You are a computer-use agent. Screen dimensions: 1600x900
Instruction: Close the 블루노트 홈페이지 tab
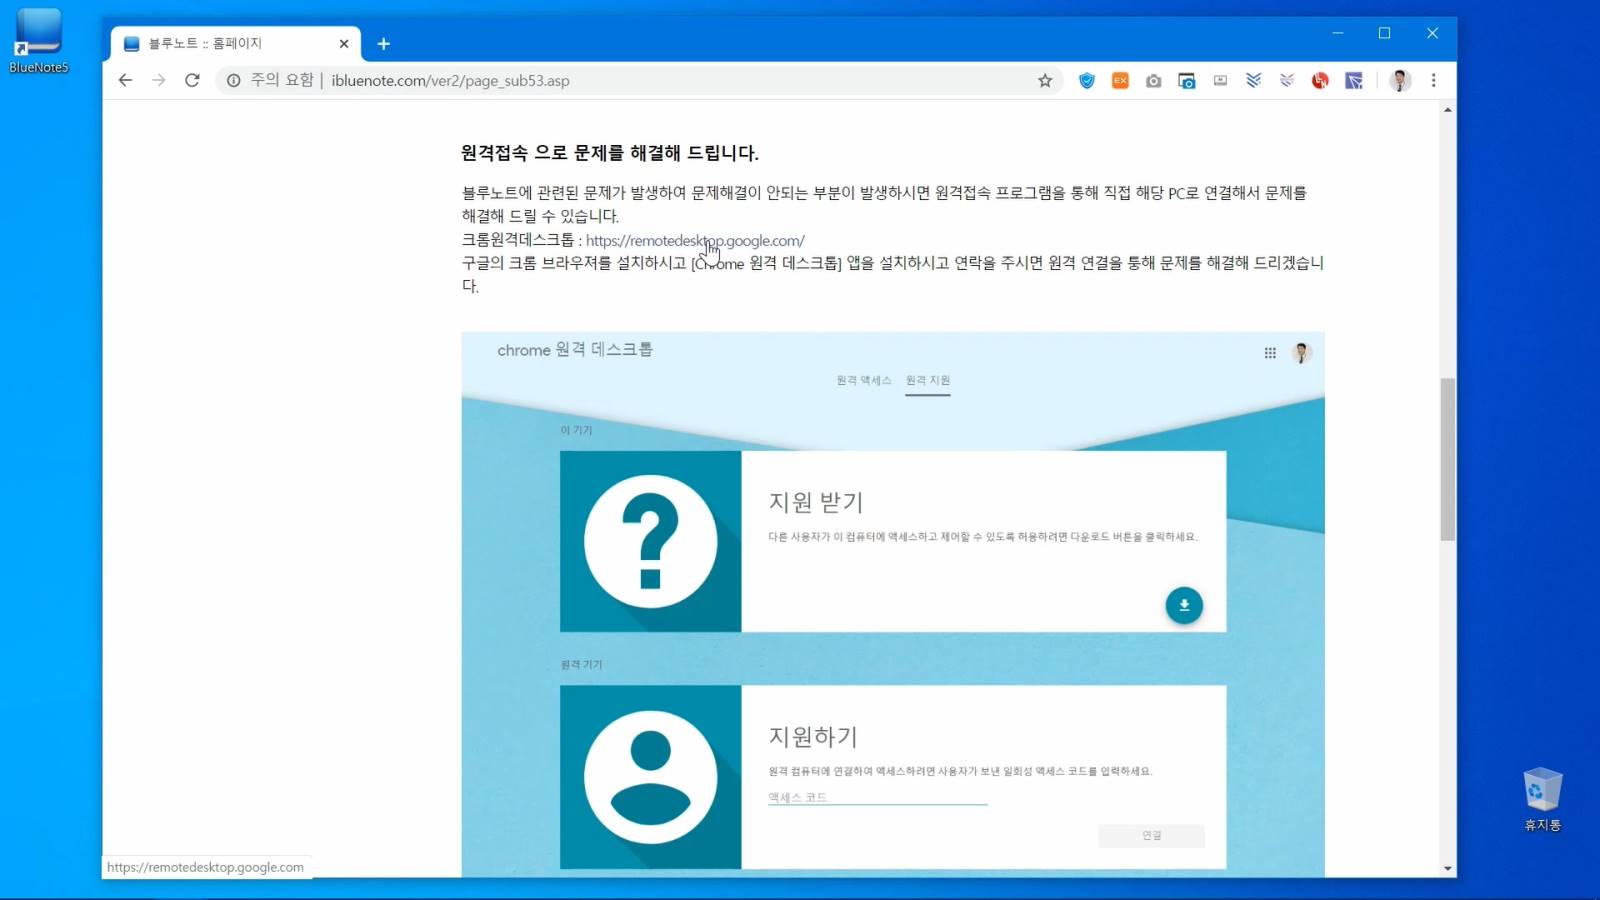pyautogui.click(x=344, y=44)
